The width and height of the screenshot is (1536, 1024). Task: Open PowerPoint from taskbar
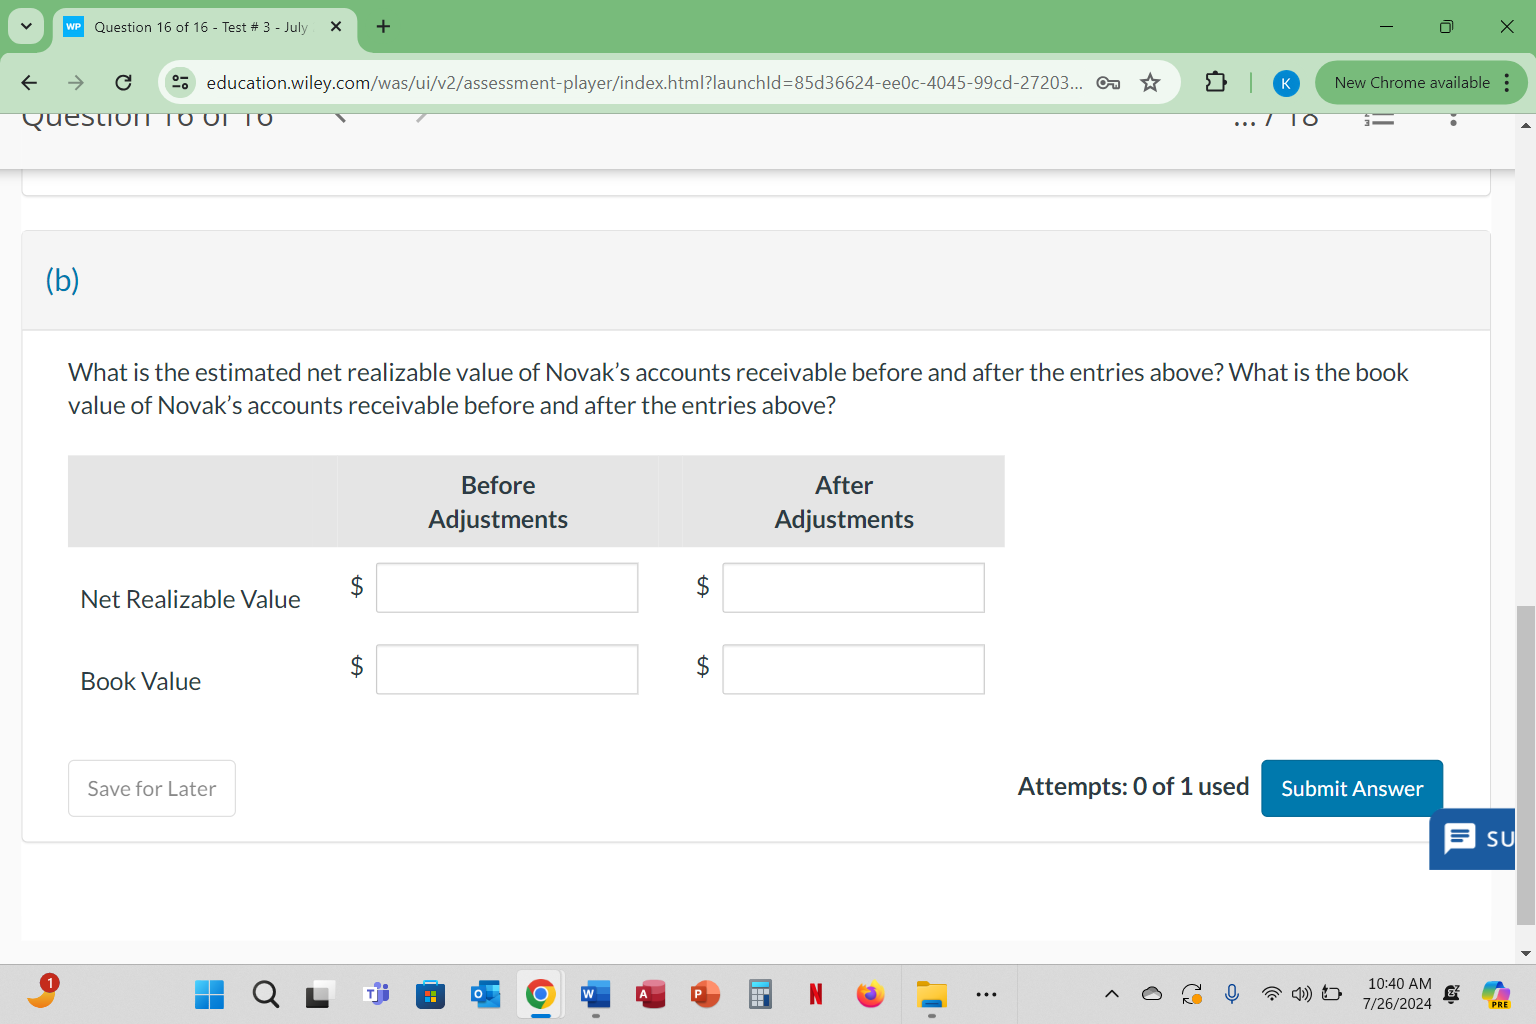pos(705,994)
